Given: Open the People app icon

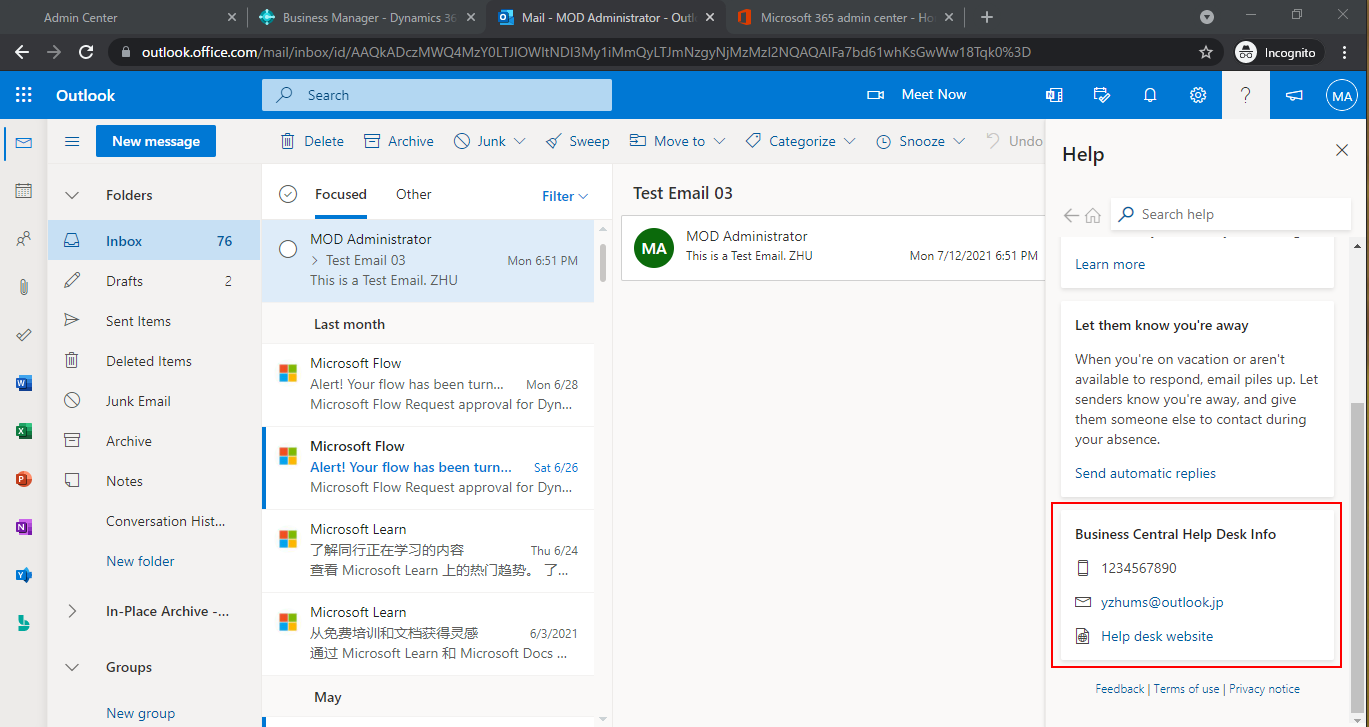Looking at the screenshot, I should (22, 238).
